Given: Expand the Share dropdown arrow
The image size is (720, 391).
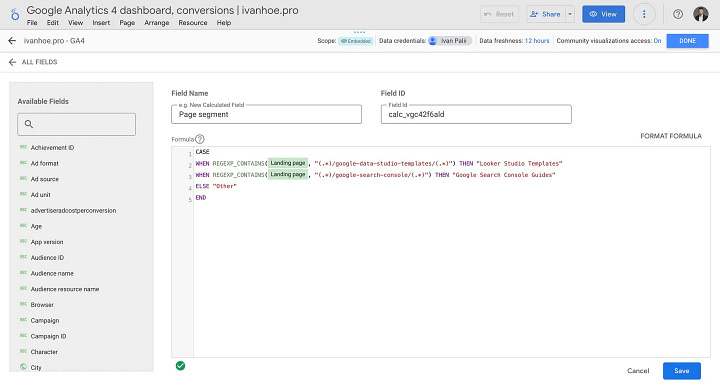Looking at the screenshot, I should [570, 14].
